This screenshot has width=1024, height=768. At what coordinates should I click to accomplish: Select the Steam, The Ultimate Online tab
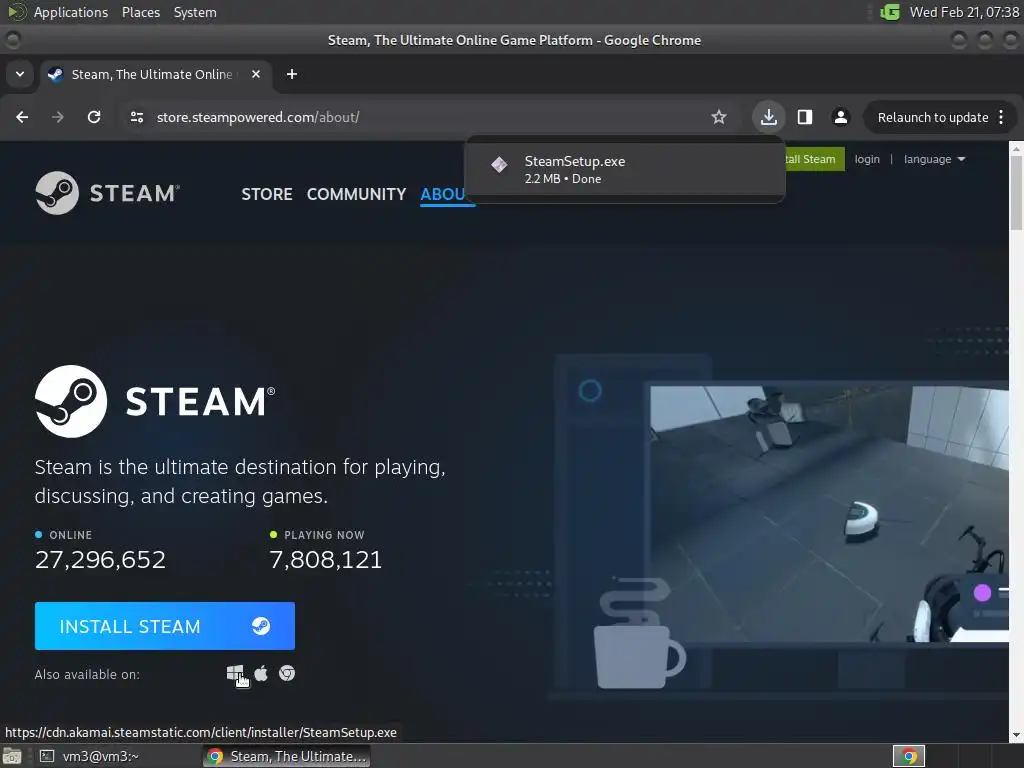pos(154,74)
